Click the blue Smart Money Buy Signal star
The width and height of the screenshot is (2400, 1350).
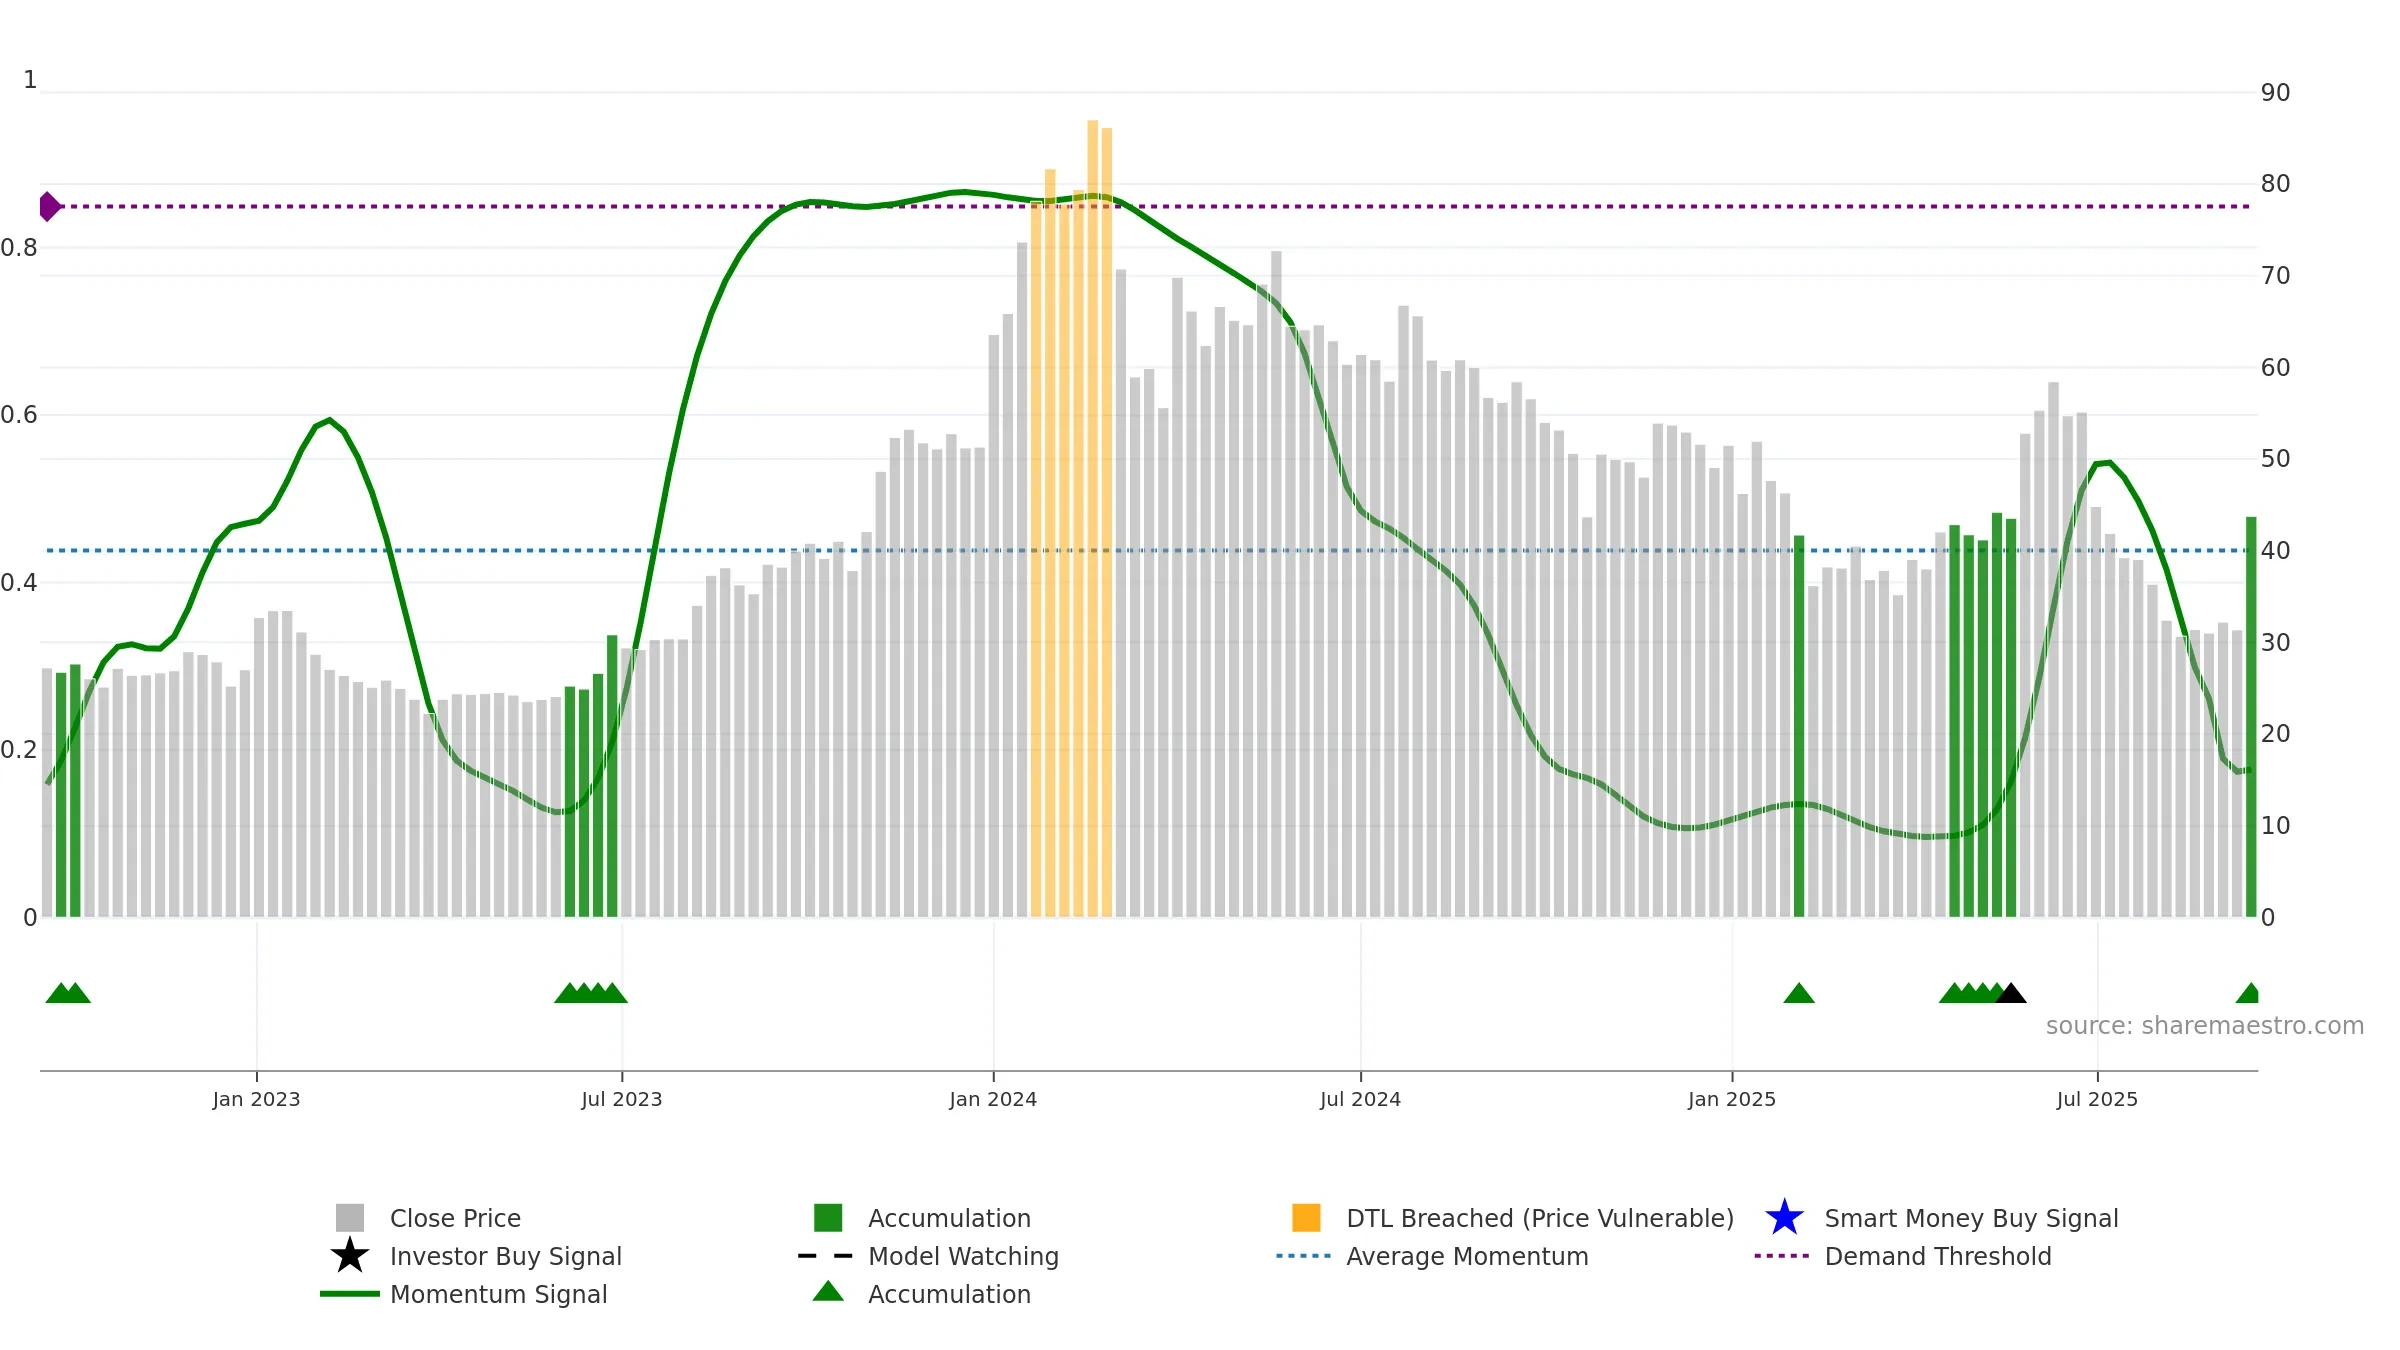(x=1784, y=1218)
